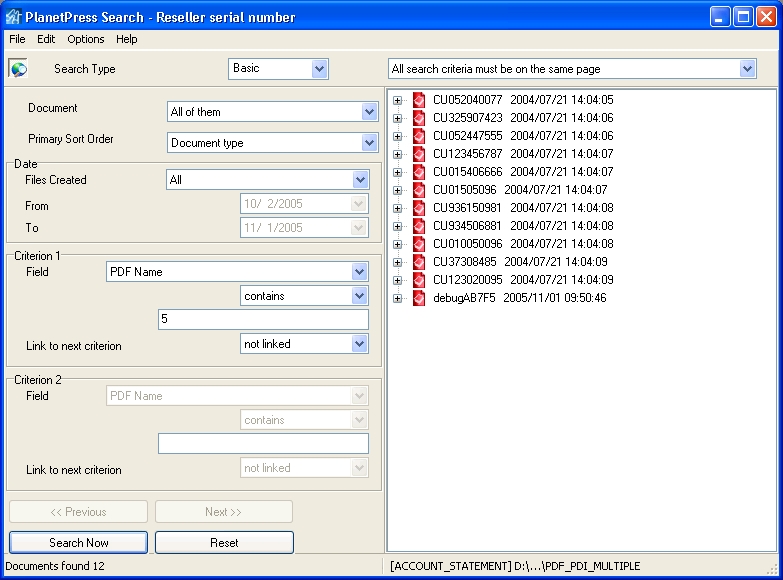Click the Search Now button

(78, 543)
